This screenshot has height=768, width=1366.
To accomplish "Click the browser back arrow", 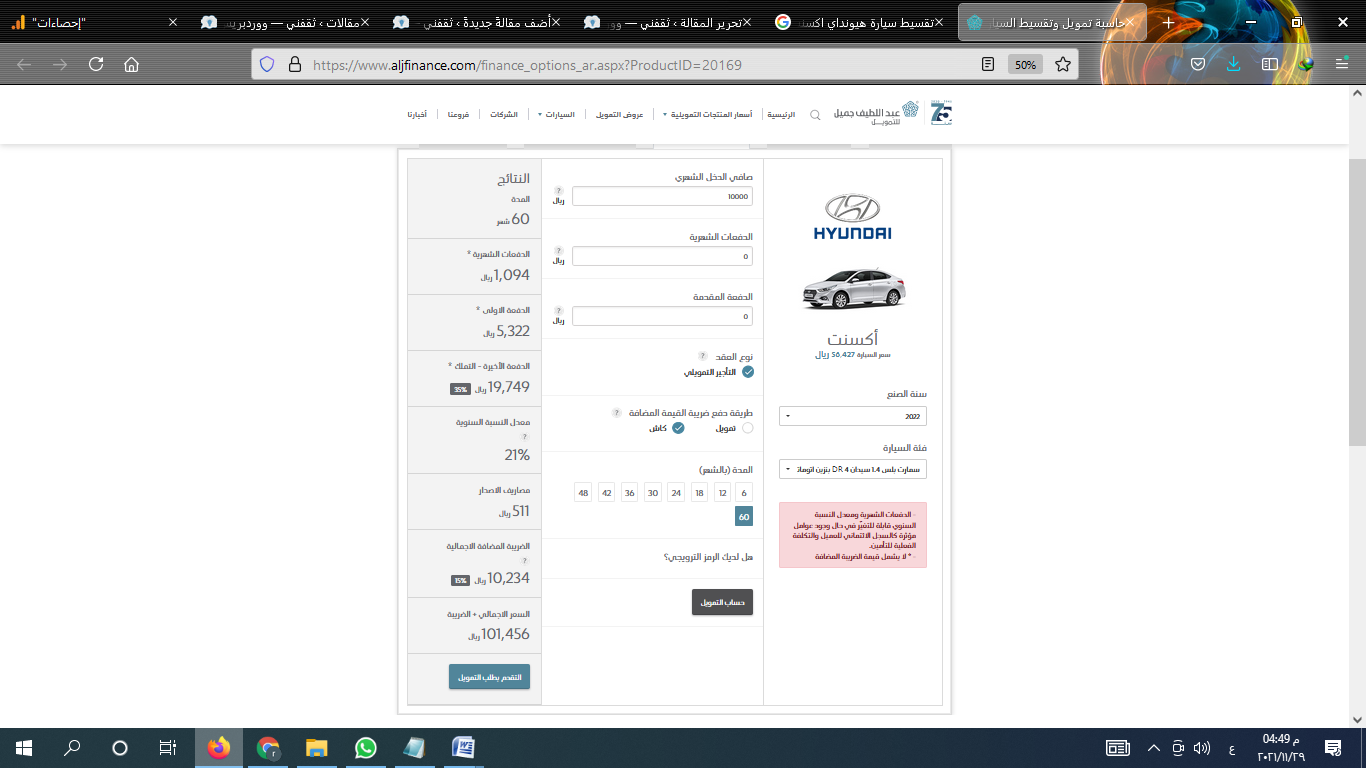I will pos(24,64).
